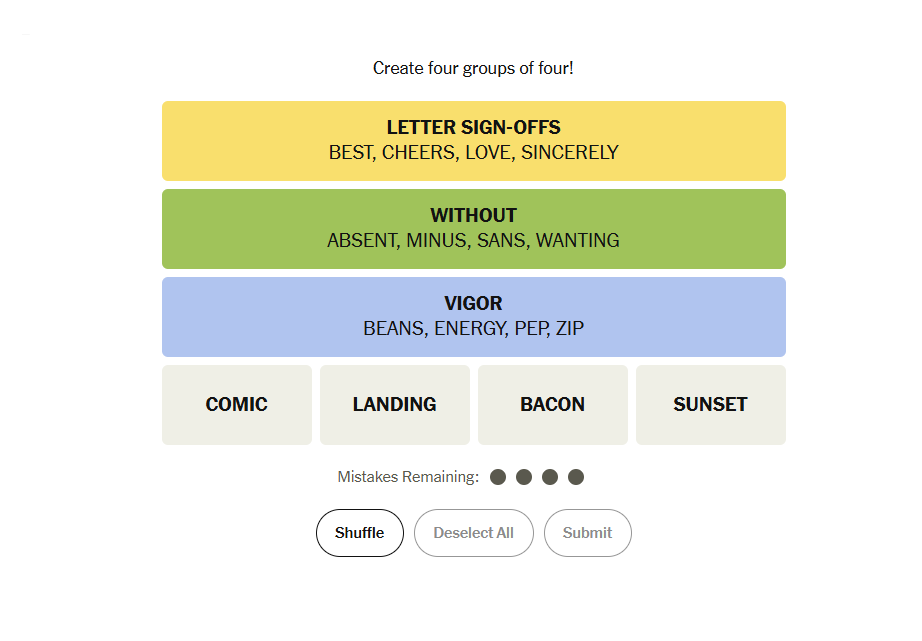Image resolution: width=922 pixels, height=641 pixels.
Task: Submit the current selection
Action: (x=587, y=533)
